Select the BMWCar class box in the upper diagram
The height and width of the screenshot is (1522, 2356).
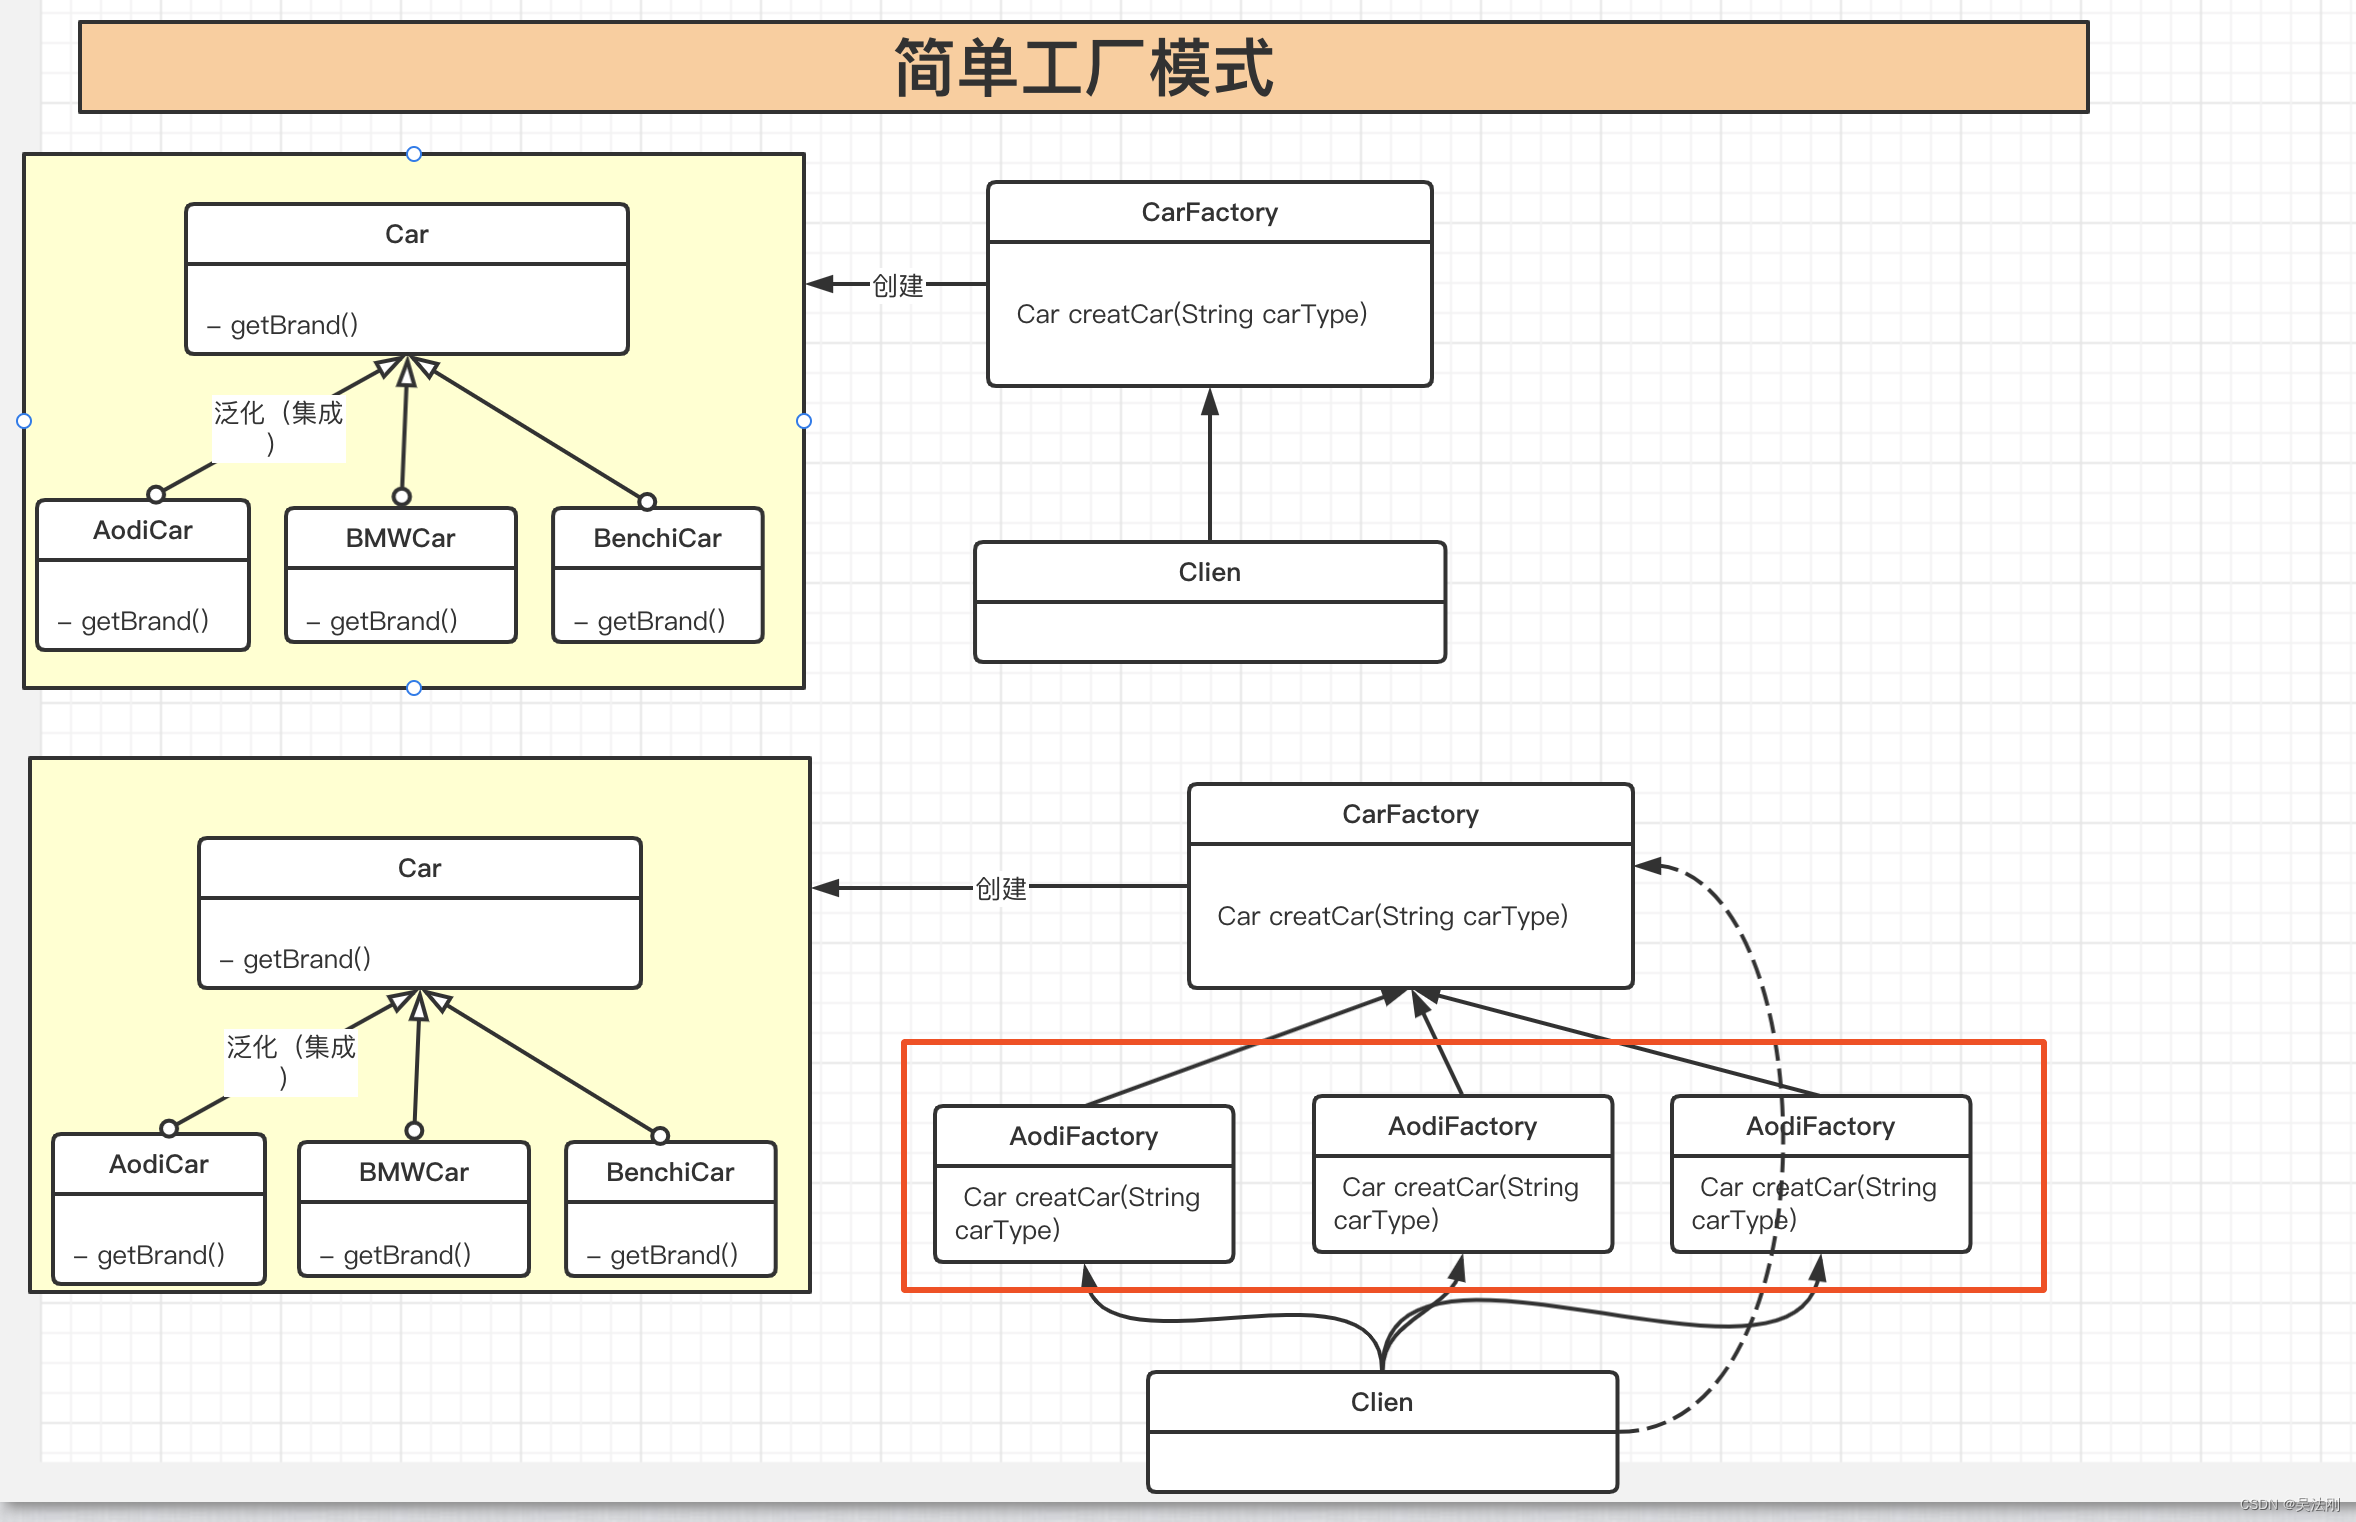[x=399, y=577]
